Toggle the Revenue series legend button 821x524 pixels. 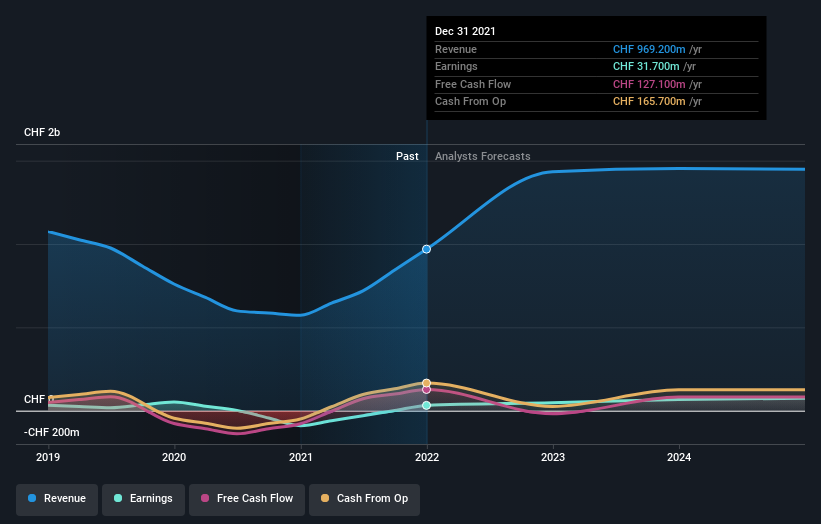[57, 499]
